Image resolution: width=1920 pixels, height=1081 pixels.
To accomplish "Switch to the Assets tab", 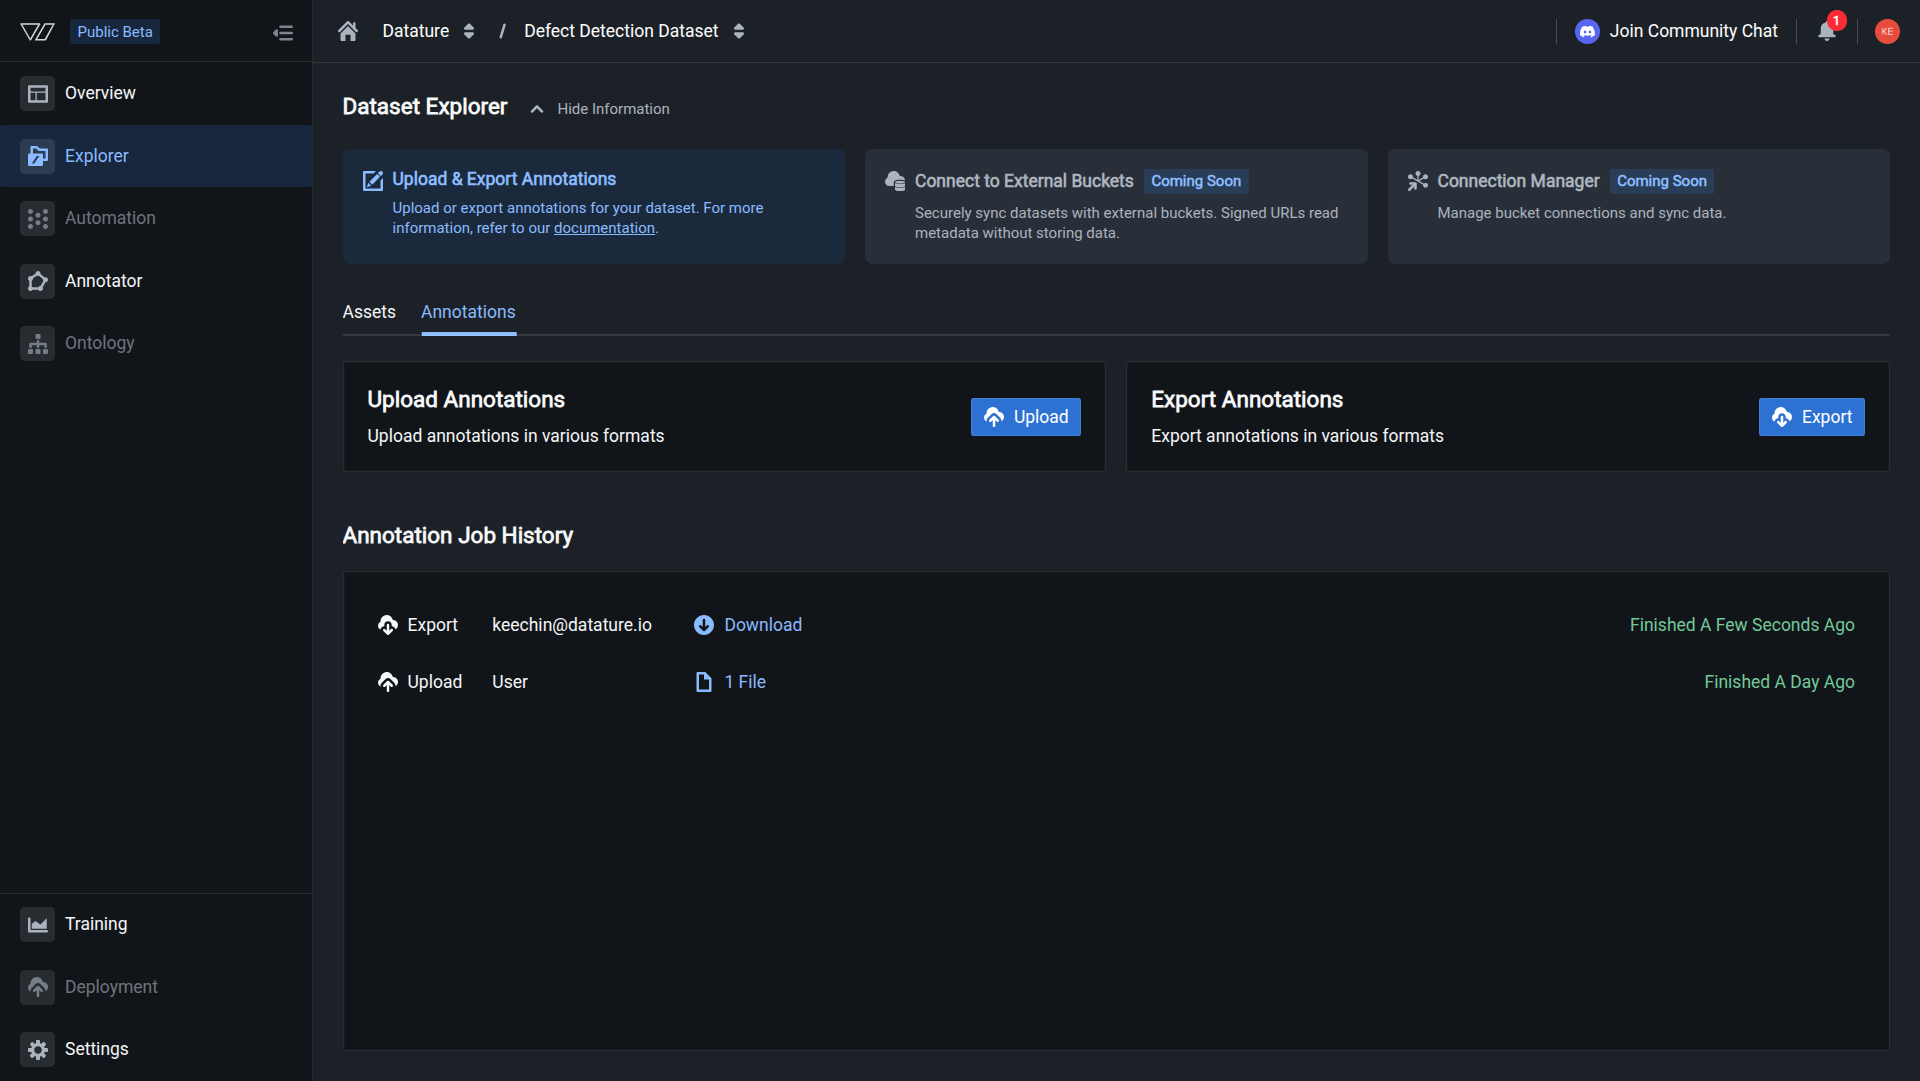I will tap(369, 312).
